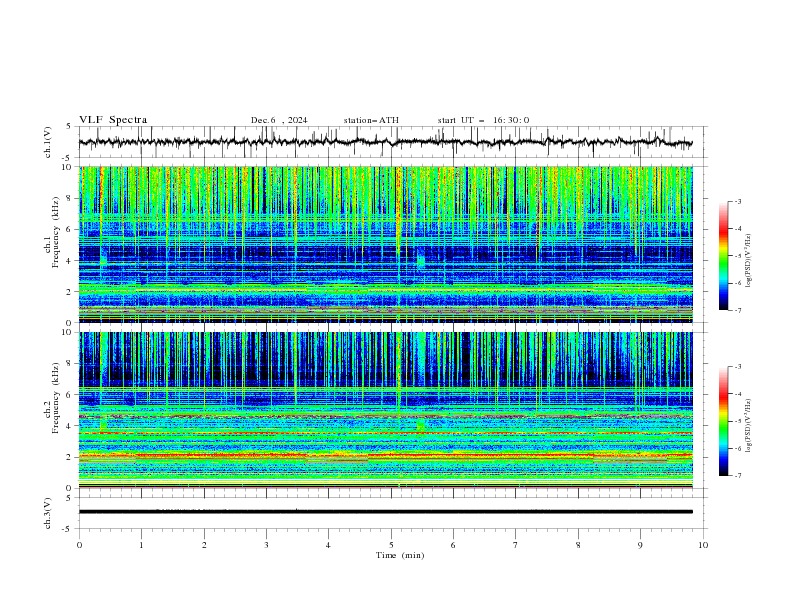This screenshot has width=792, height=612.
Task: Click the ch.2 "Frequency (kHz)" axis label
Action: (x=55, y=398)
